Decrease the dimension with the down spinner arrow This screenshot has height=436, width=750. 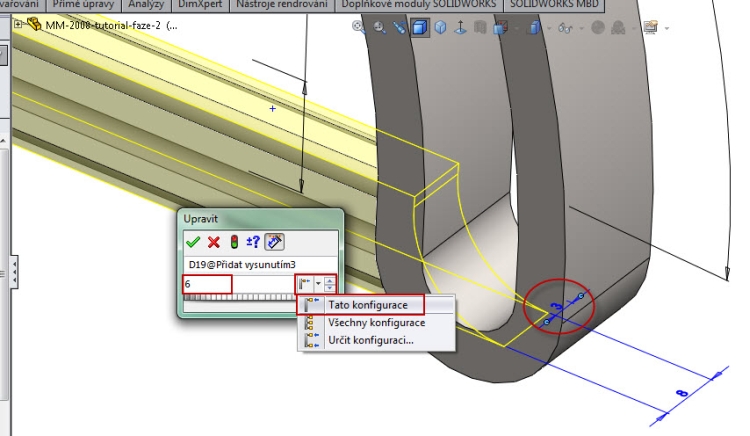pyautogui.click(x=330, y=287)
